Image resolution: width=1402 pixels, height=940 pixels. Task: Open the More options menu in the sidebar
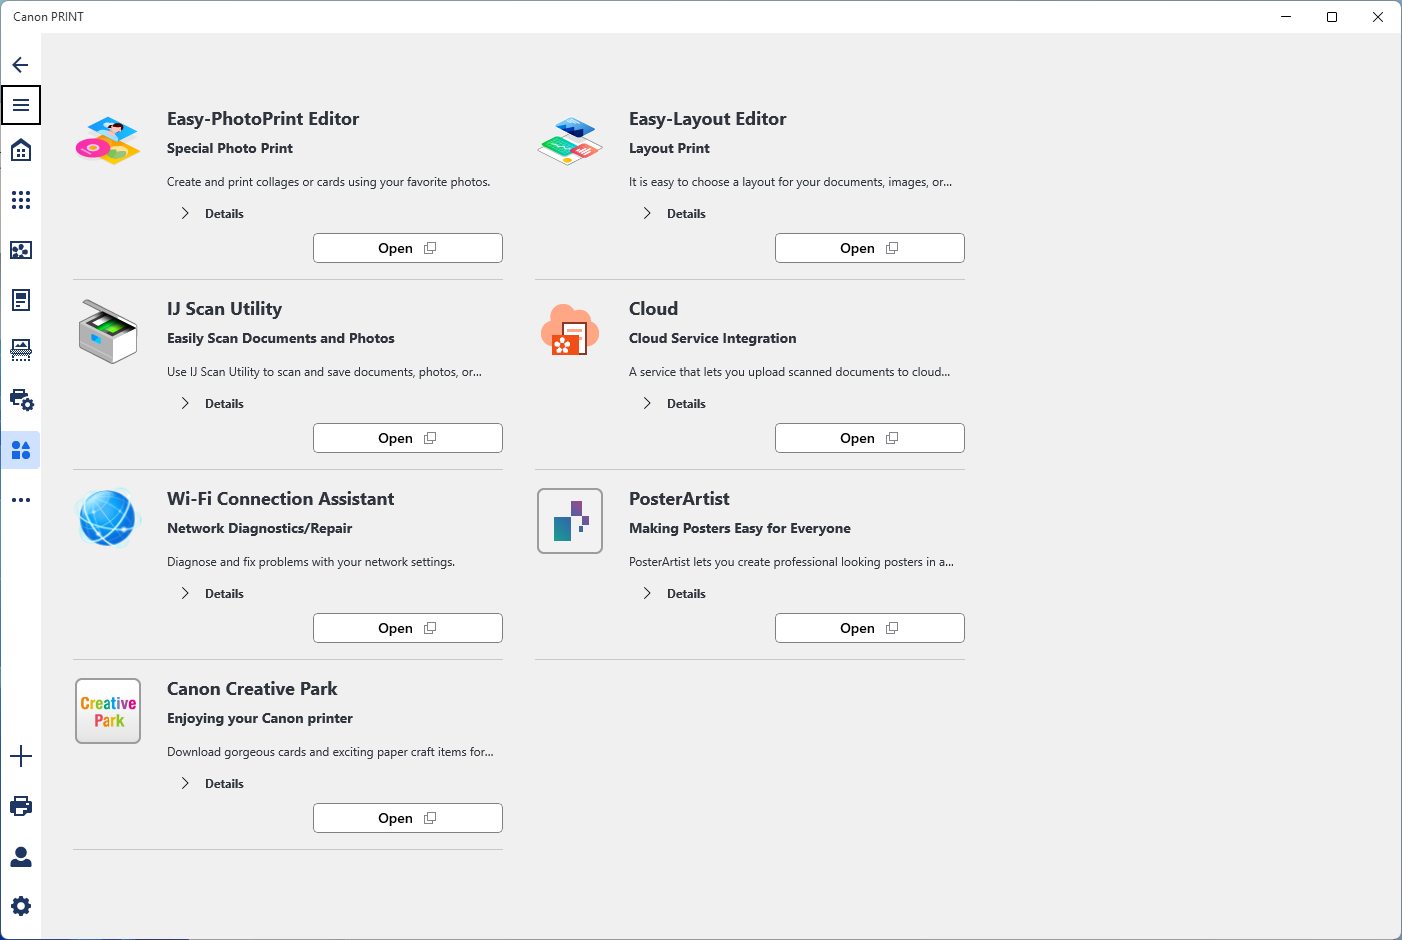tap(21, 499)
